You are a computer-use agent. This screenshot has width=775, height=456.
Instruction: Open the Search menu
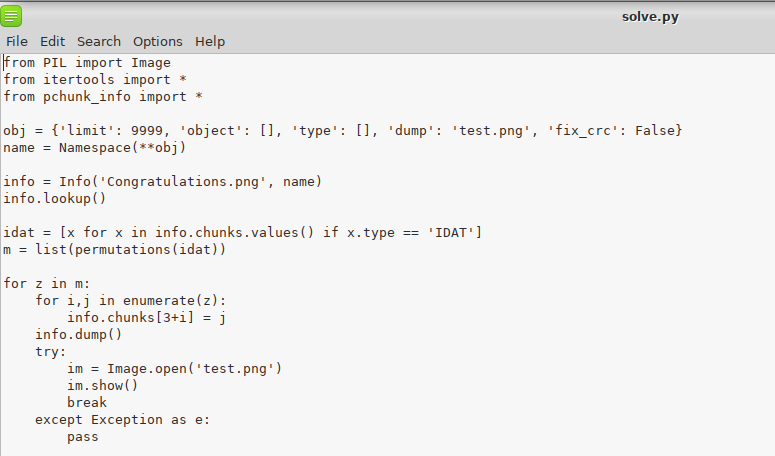(x=99, y=41)
